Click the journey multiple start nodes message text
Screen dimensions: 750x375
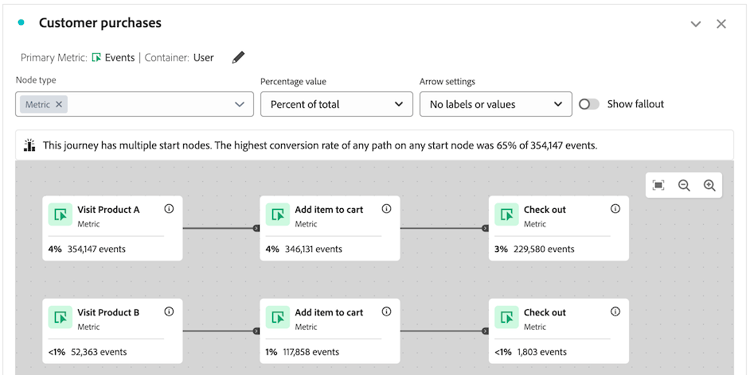[x=320, y=145]
